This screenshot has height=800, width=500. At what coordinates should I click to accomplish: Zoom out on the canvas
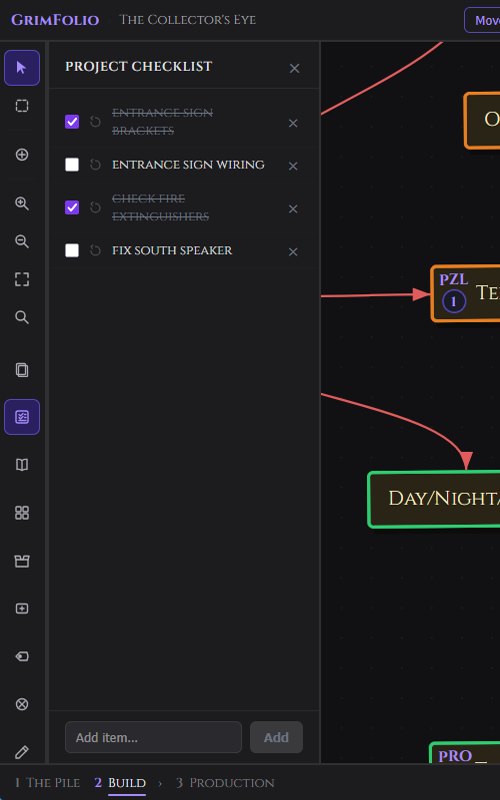pyautogui.click(x=22, y=241)
